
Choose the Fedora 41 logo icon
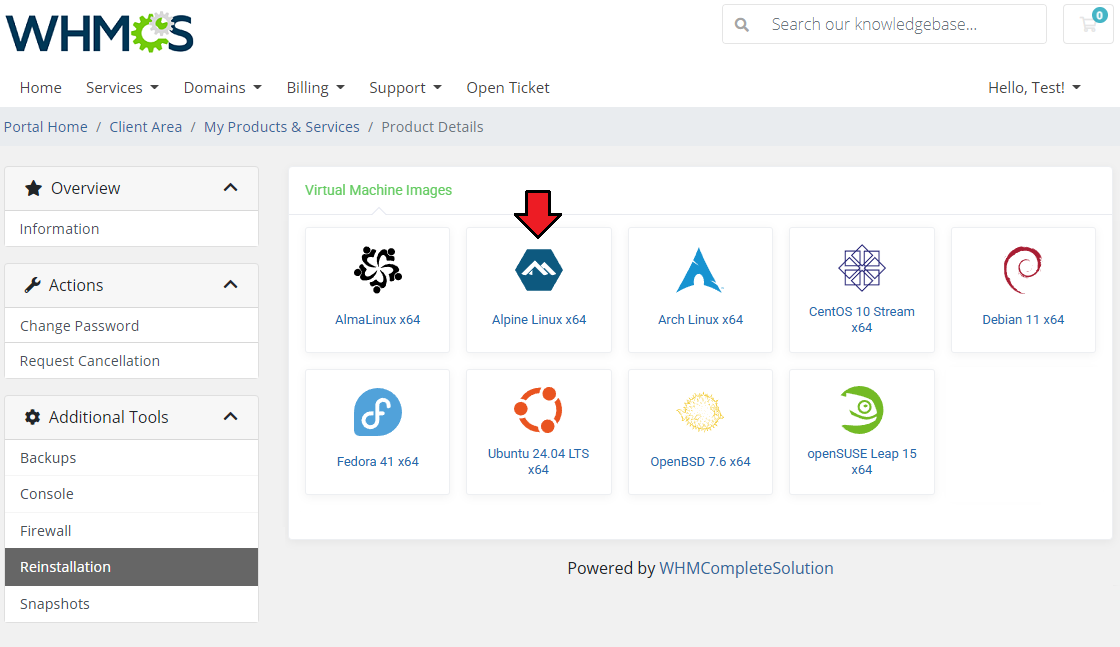click(x=377, y=412)
